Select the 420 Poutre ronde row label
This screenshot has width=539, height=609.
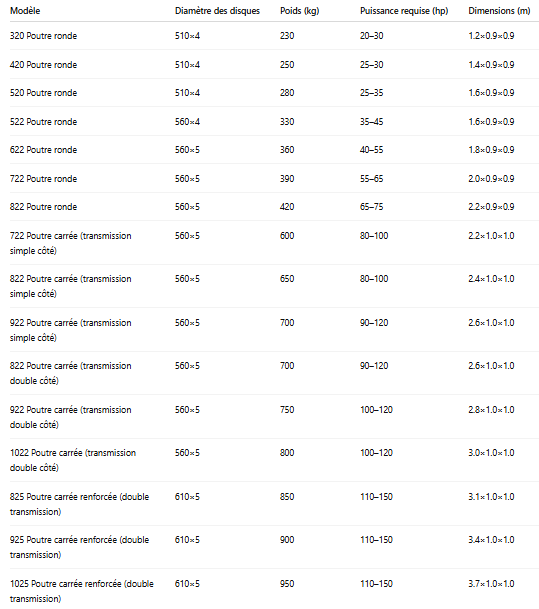click(x=43, y=64)
